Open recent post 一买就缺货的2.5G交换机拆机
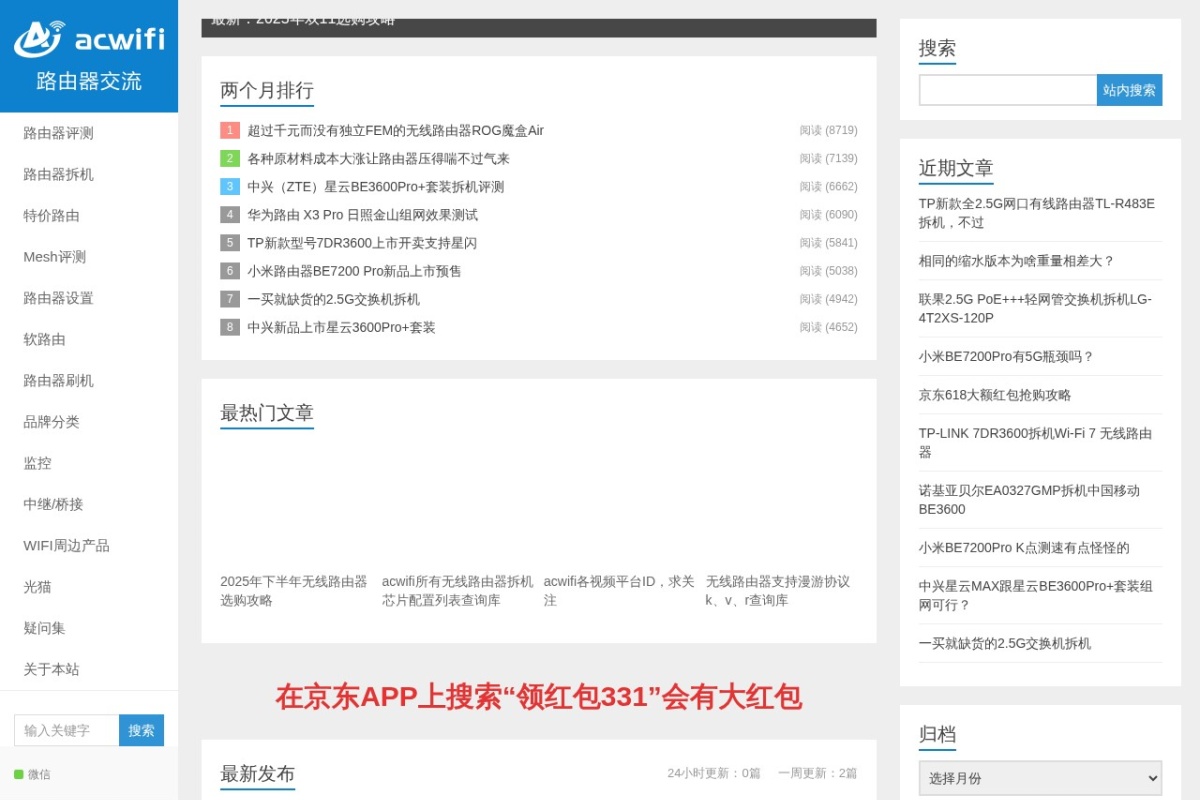Viewport: 1200px width, 800px height. click(x=1005, y=643)
